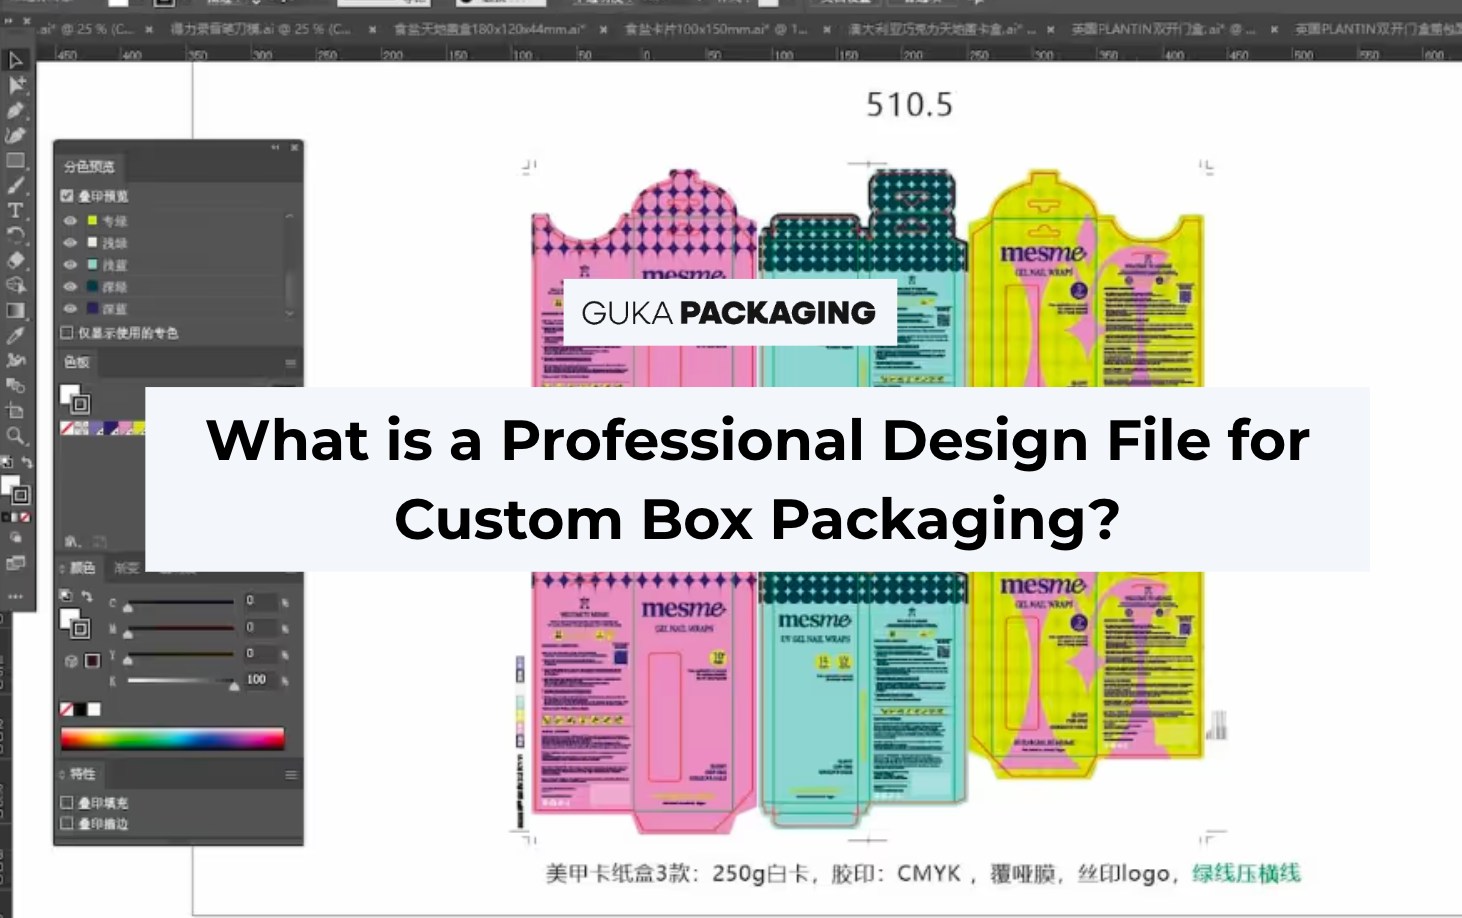Screen dimensions: 1462x918
Task: Select the Gradient tool
Action: point(16,310)
